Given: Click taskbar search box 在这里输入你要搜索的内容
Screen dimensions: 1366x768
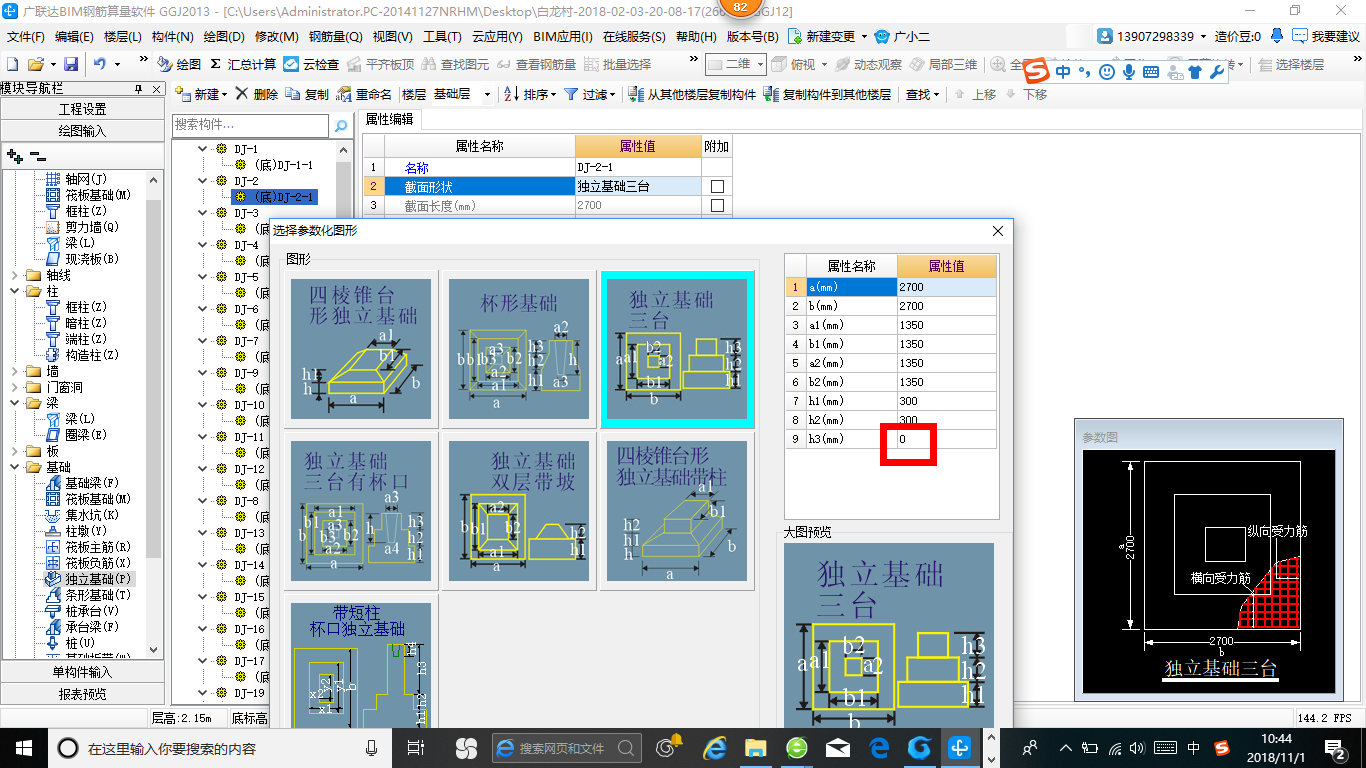Looking at the screenshot, I should [220, 747].
